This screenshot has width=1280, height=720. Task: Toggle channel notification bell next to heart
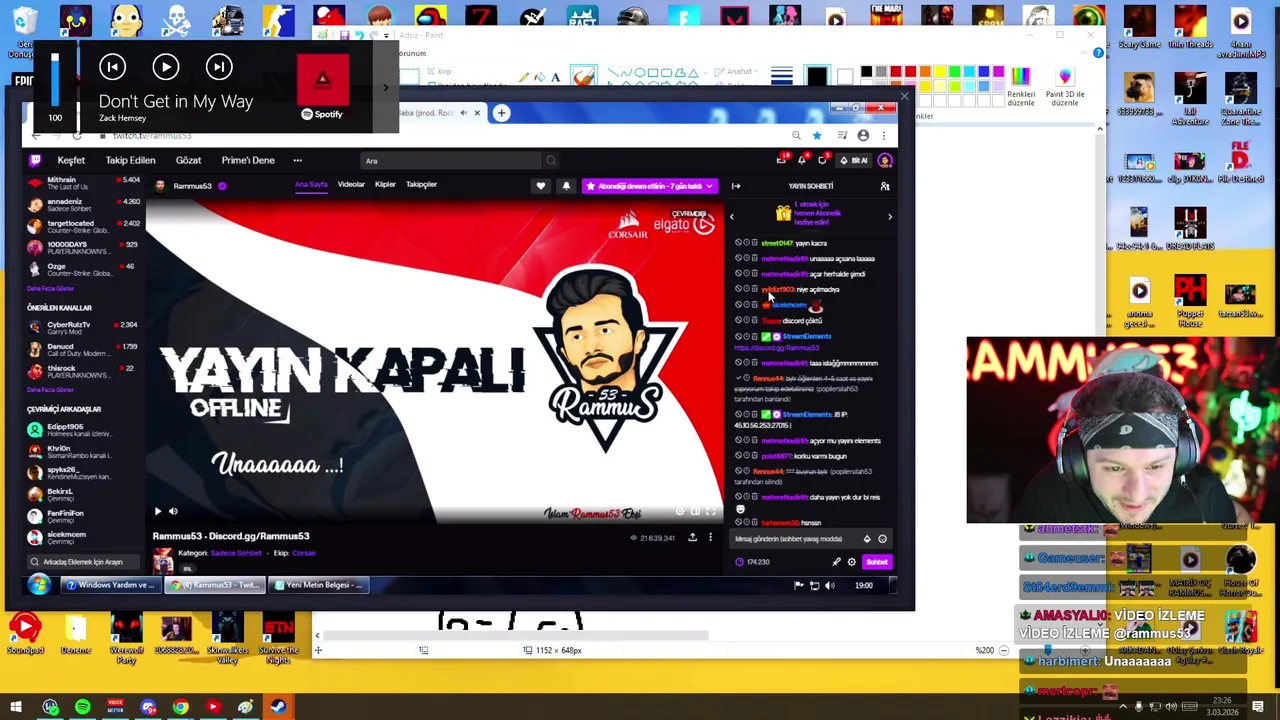coord(566,186)
